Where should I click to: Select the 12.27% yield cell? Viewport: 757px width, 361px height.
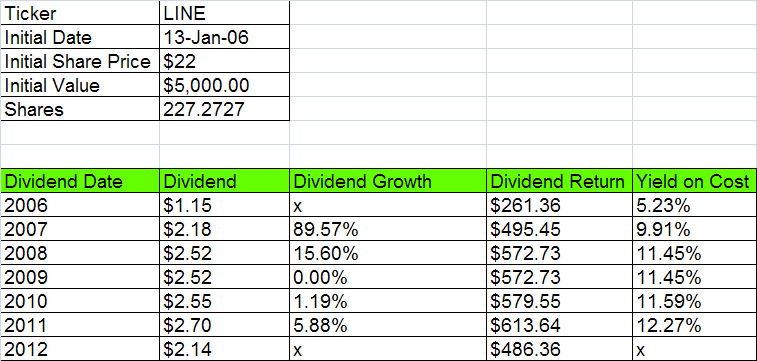pyautogui.click(x=695, y=325)
